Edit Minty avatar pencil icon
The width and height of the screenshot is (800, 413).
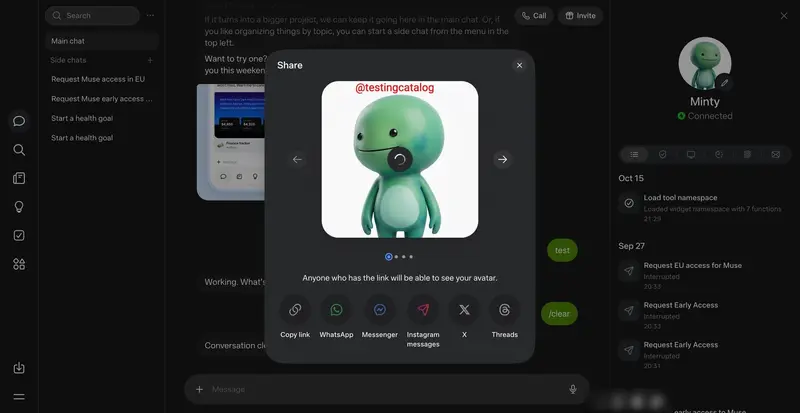click(x=724, y=83)
